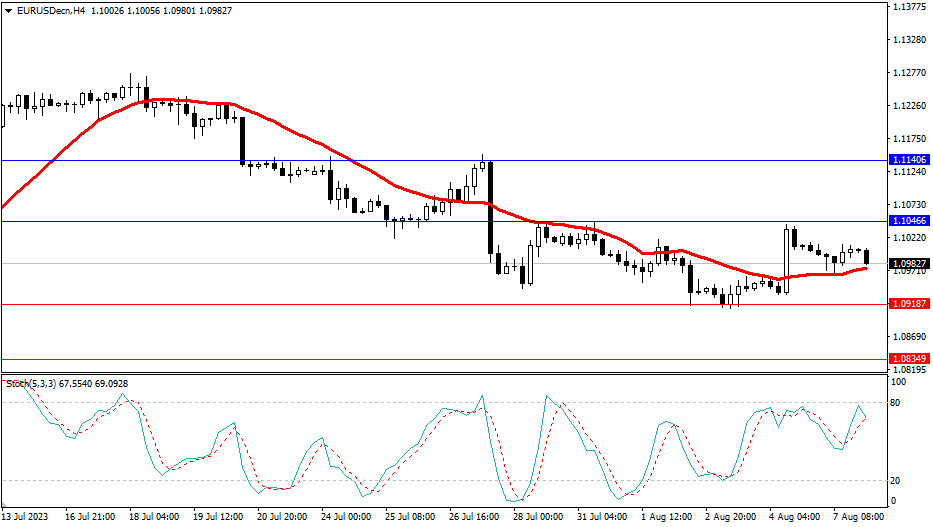Click the 1.13775 value on the price axis
The image size is (933, 527).
[x=908, y=7]
